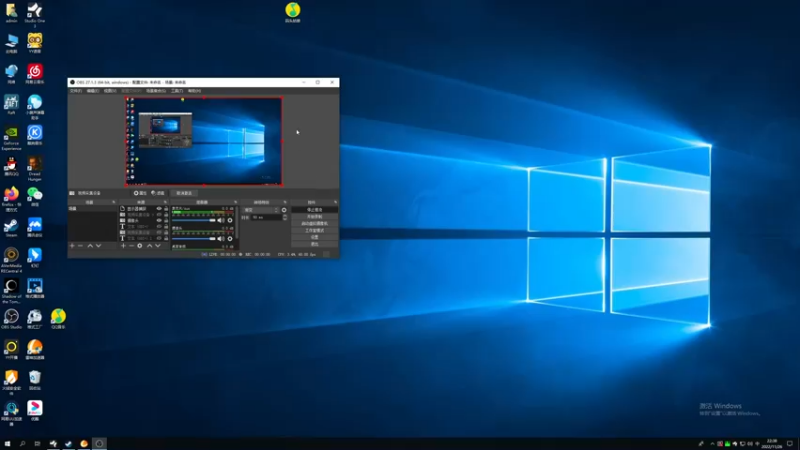Open OBS 设置 settings button

tap(314, 237)
